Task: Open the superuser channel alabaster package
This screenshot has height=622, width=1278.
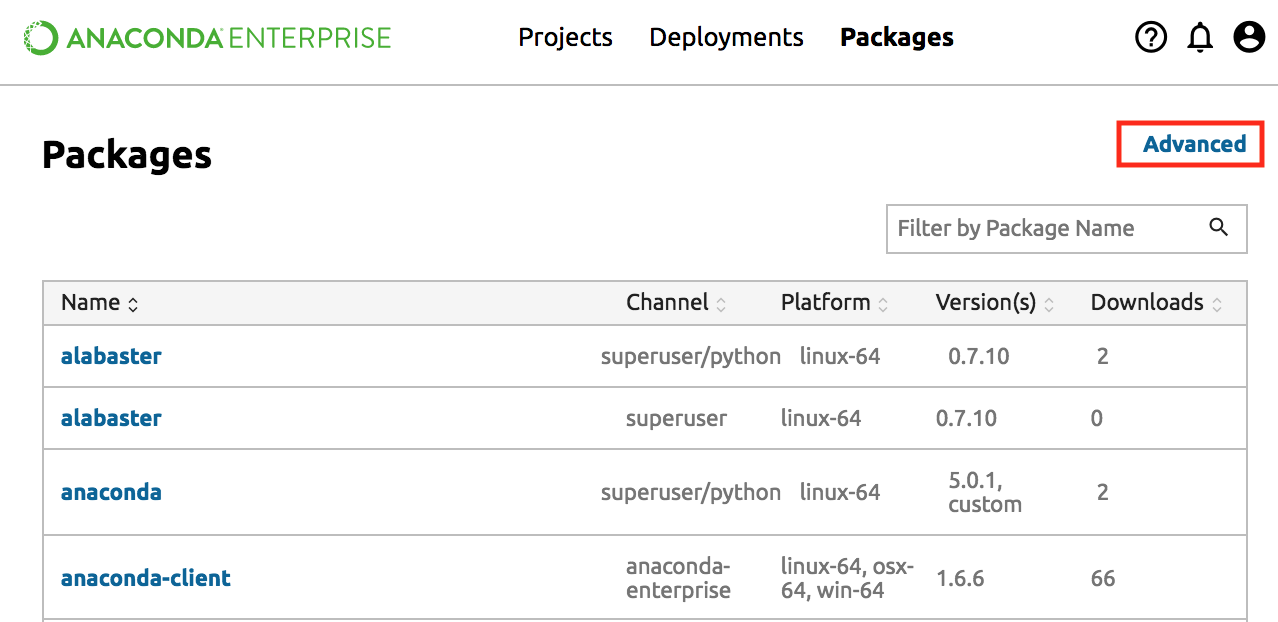Action: (x=111, y=418)
